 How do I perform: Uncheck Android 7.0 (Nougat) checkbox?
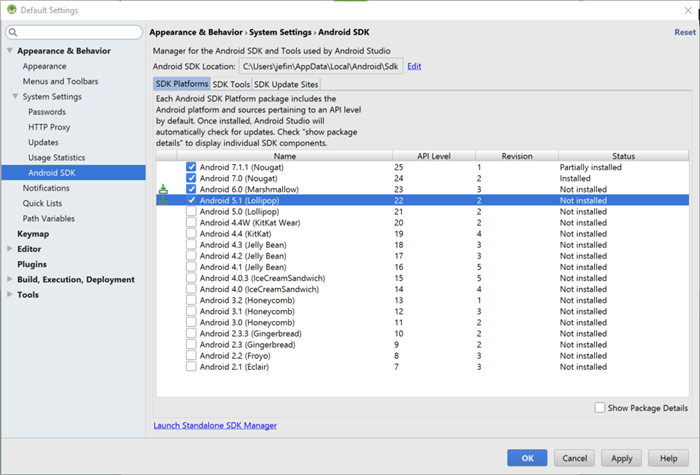(x=191, y=178)
